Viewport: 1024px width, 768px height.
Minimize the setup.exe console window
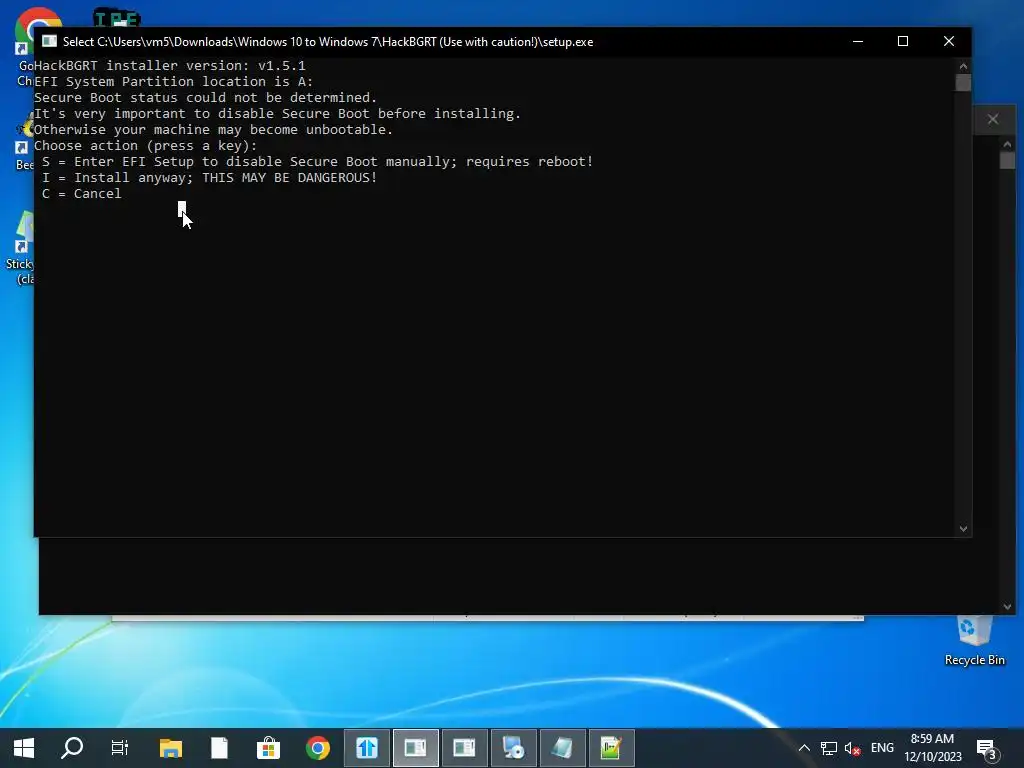pos(858,41)
